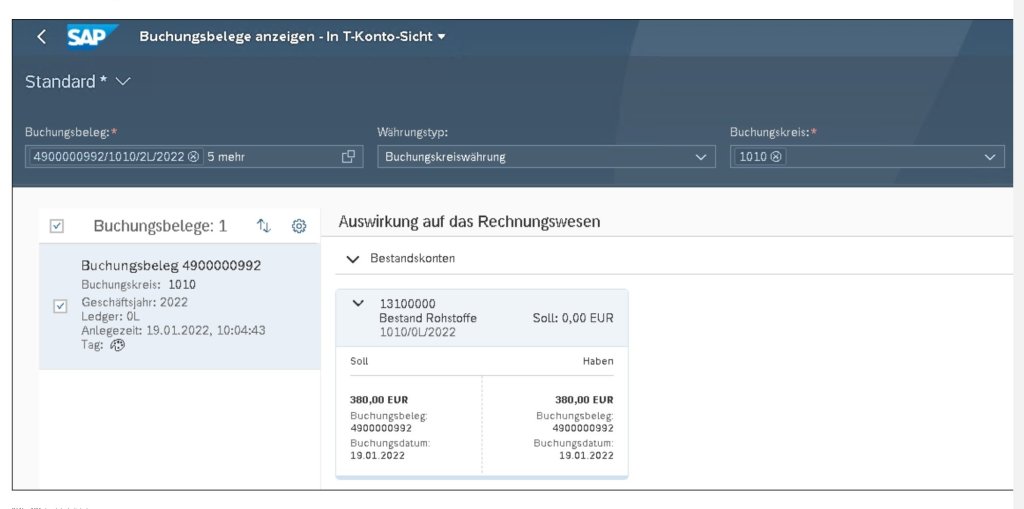
Task: Remove the 1010 Buchungskreis token
Action: point(776,157)
